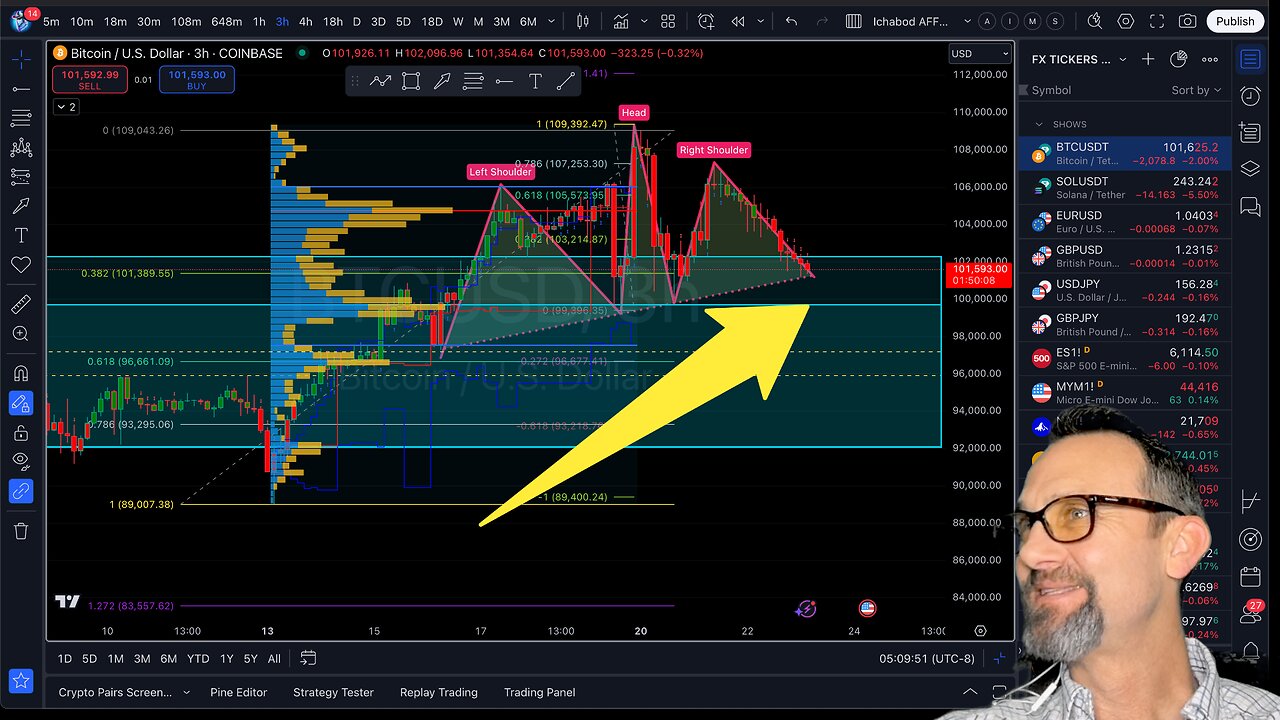Switch to the weekly W timeframe
The image size is (1280, 720).
(458, 21)
